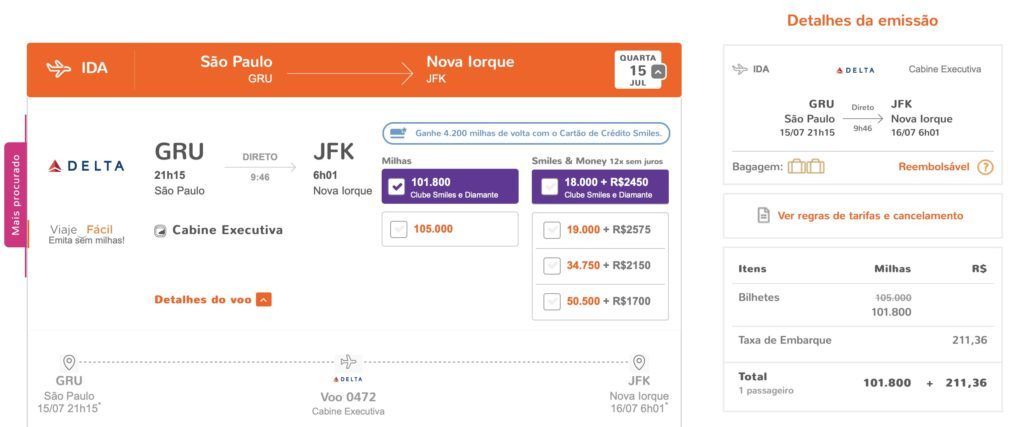
Task: Click the JFK location pin on flight timeline
Action: 639,362
